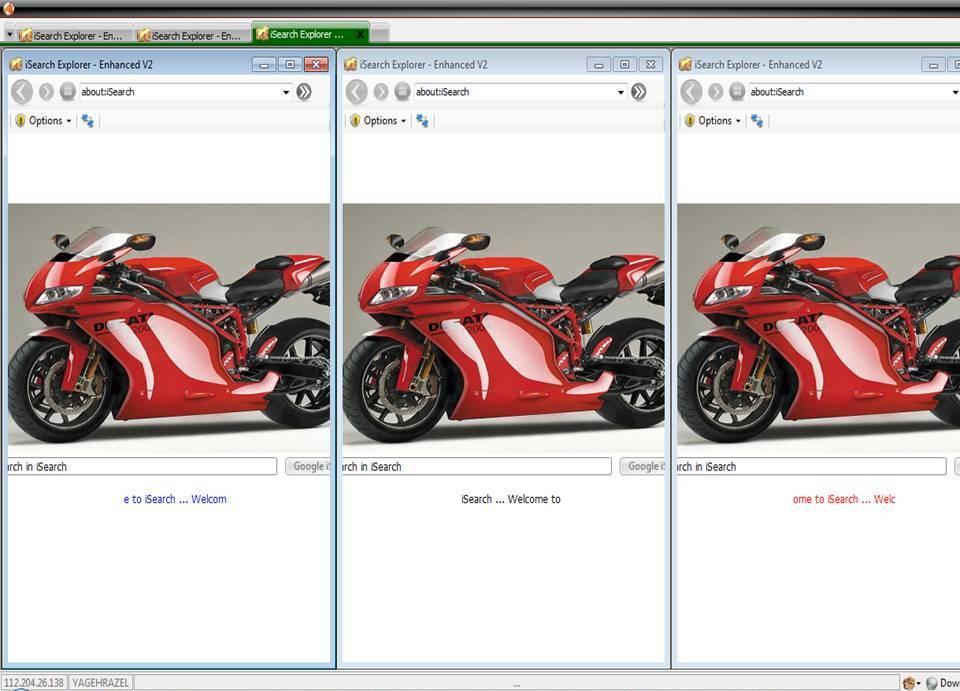Click the Back arrow in the left window
Viewport: 960px width, 691px height.
22,92
